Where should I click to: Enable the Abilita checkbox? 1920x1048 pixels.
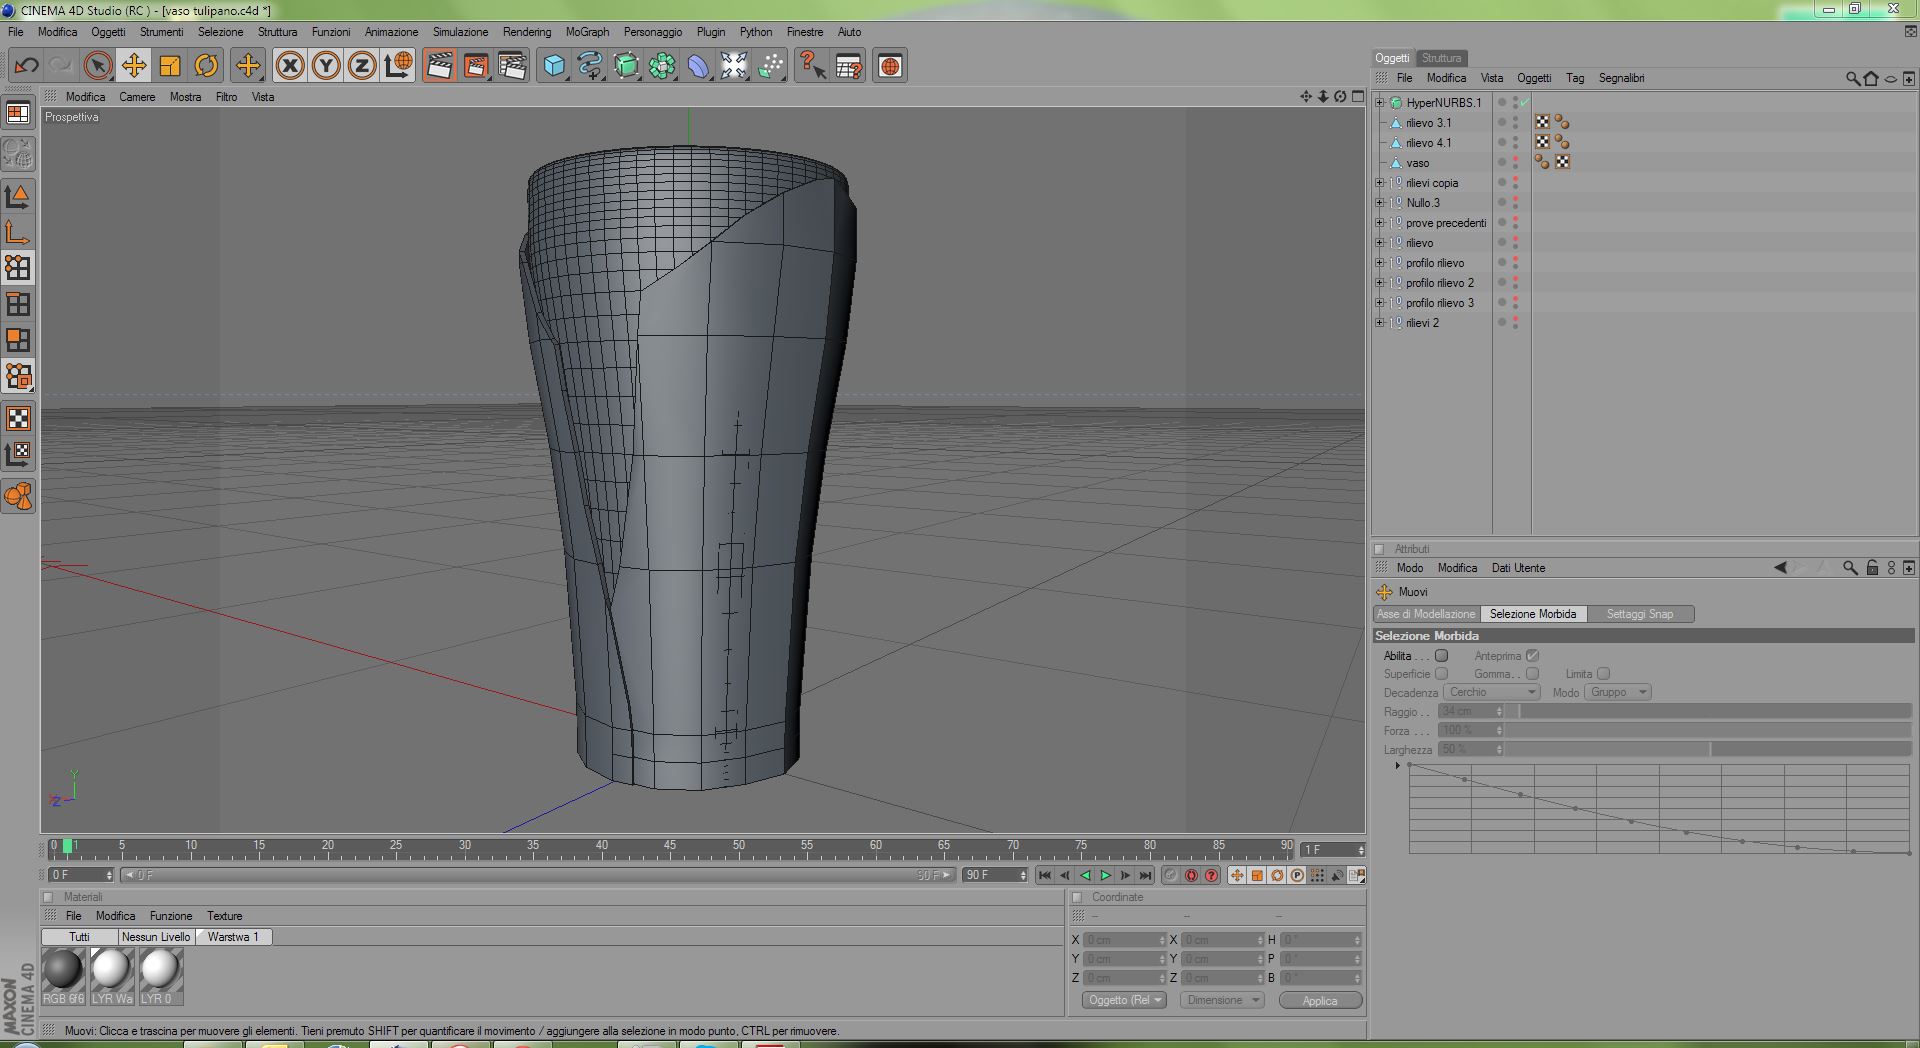click(x=1441, y=656)
